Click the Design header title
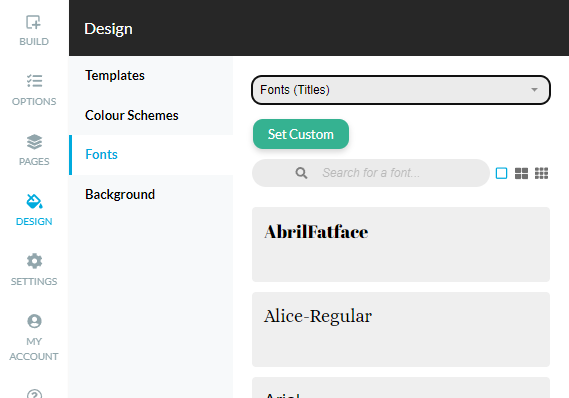Image resolution: width=569 pixels, height=398 pixels. point(109,29)
